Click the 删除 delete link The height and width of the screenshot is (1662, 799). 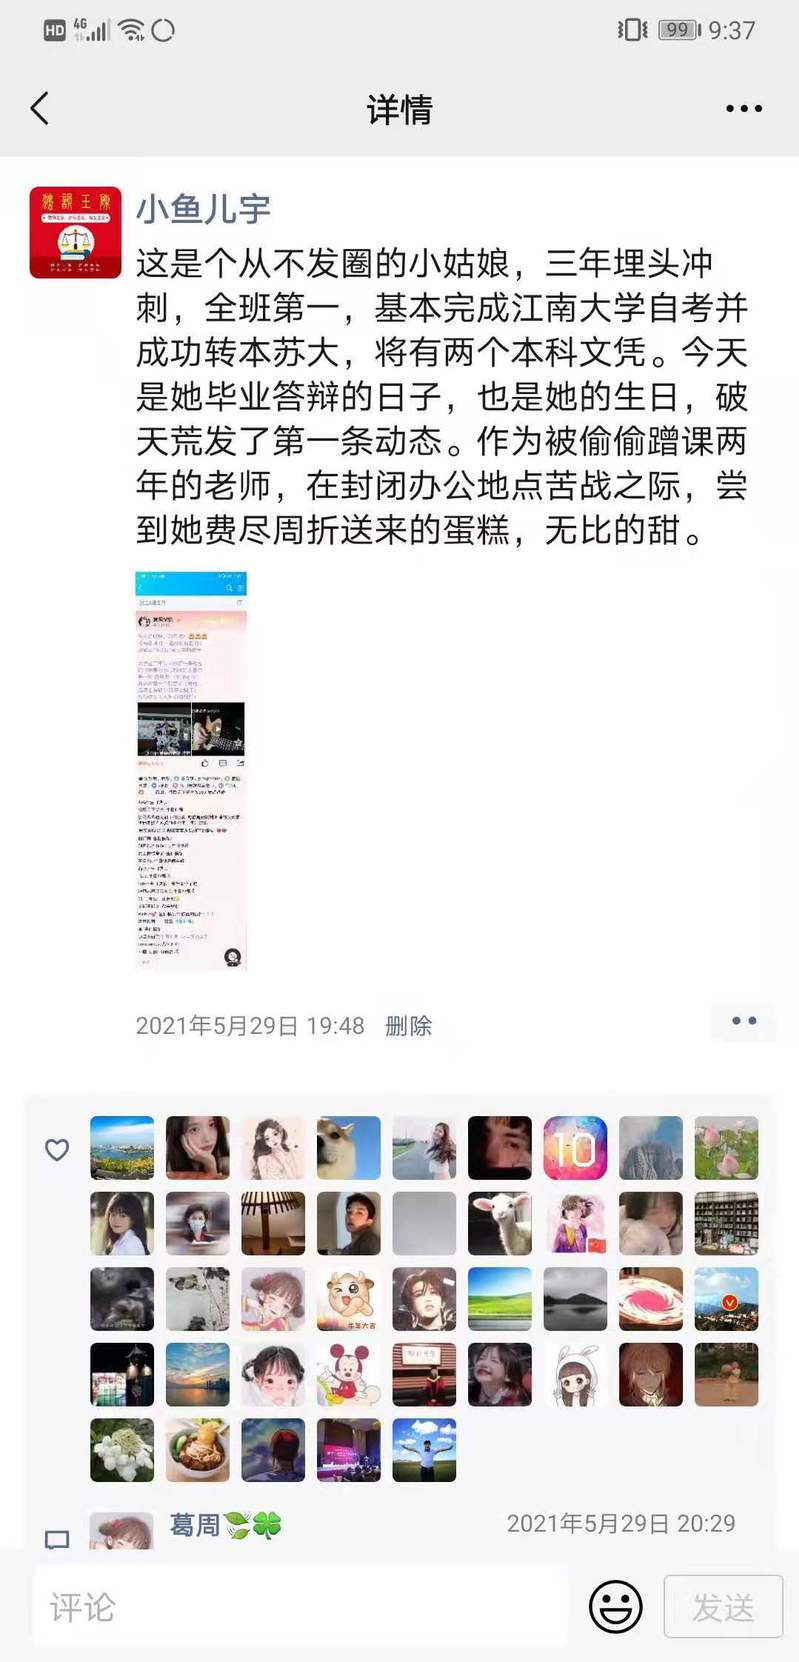click(408, 1025)
